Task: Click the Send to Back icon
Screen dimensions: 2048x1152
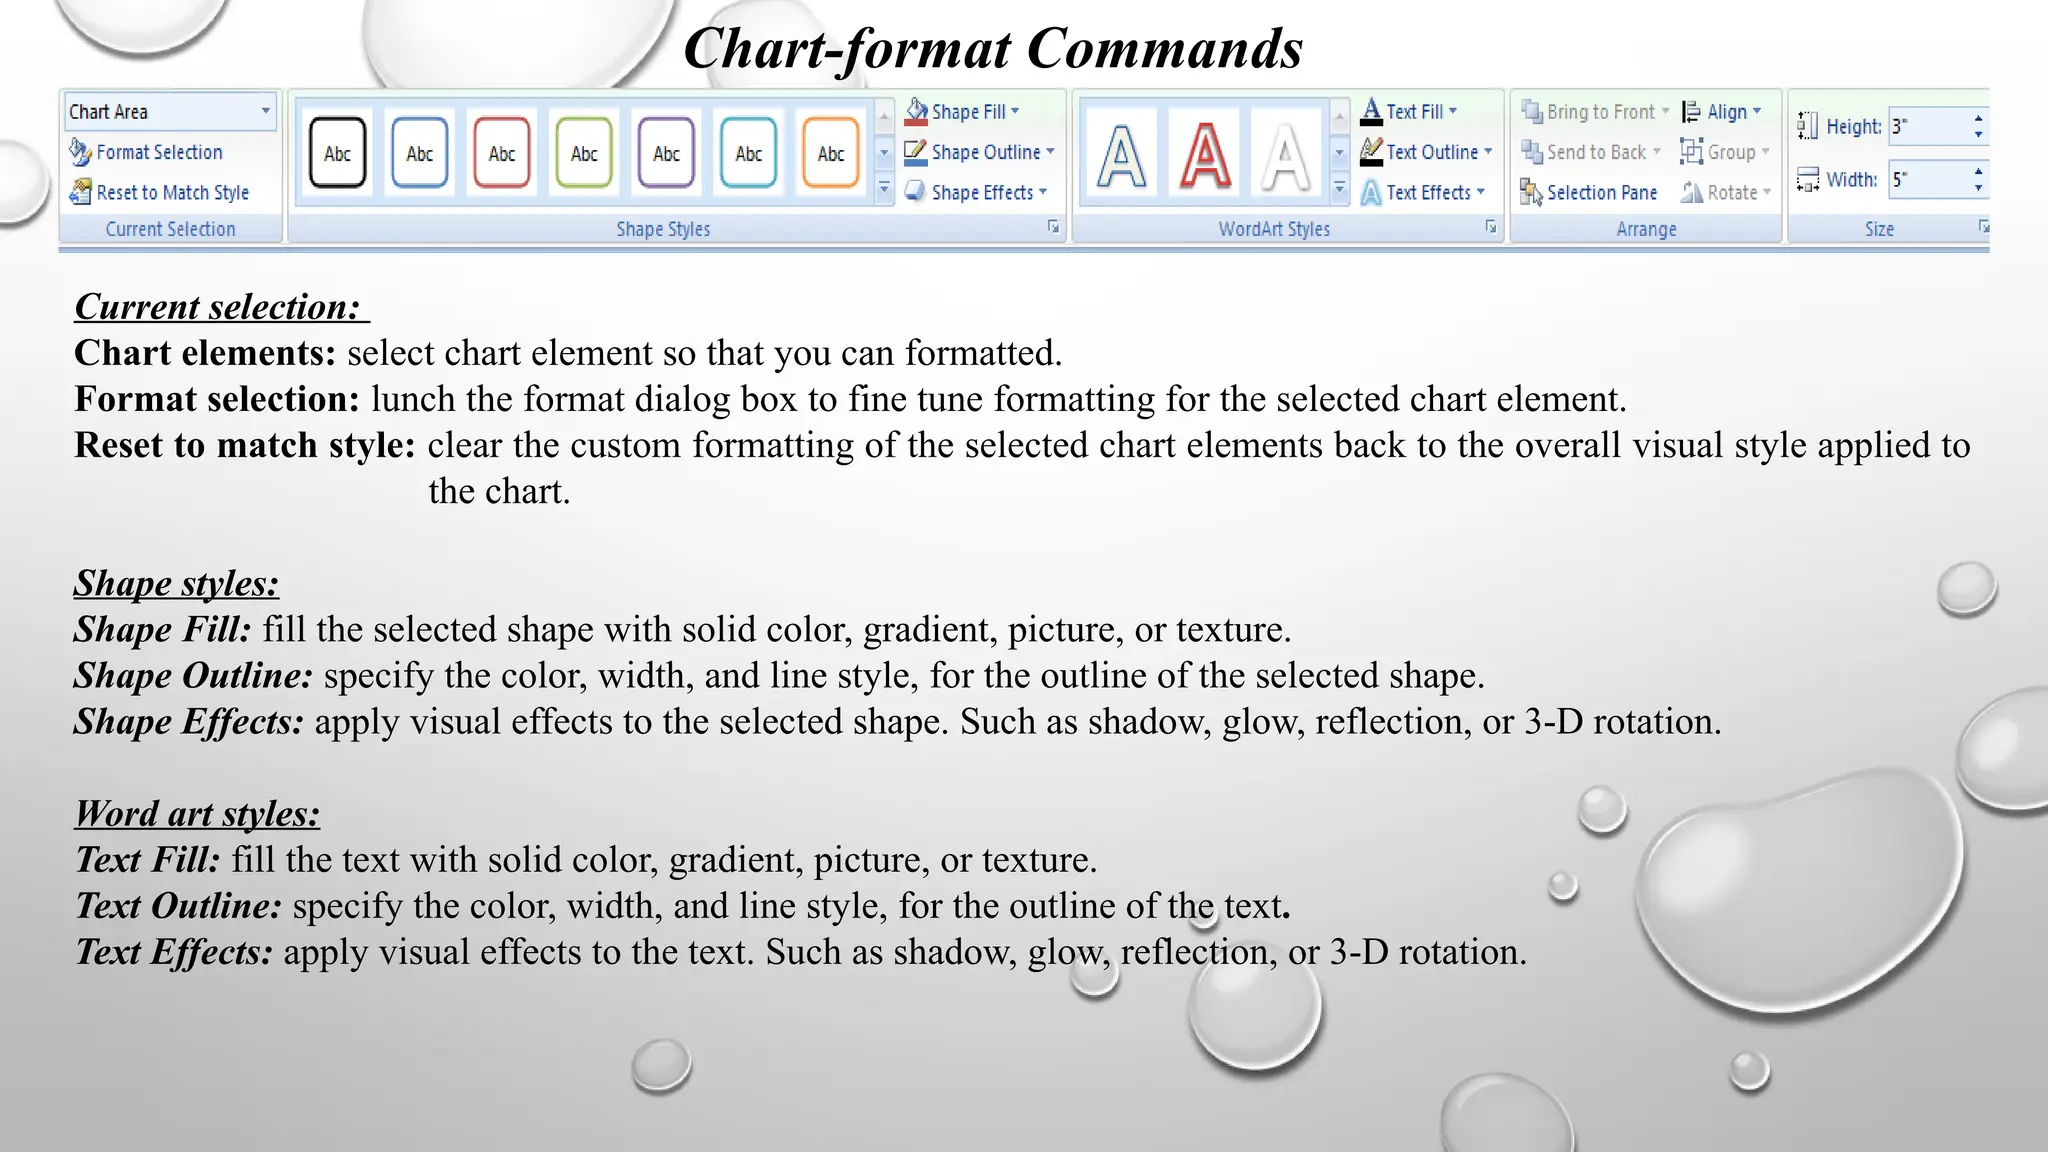Action: [x=1531, y=152]
